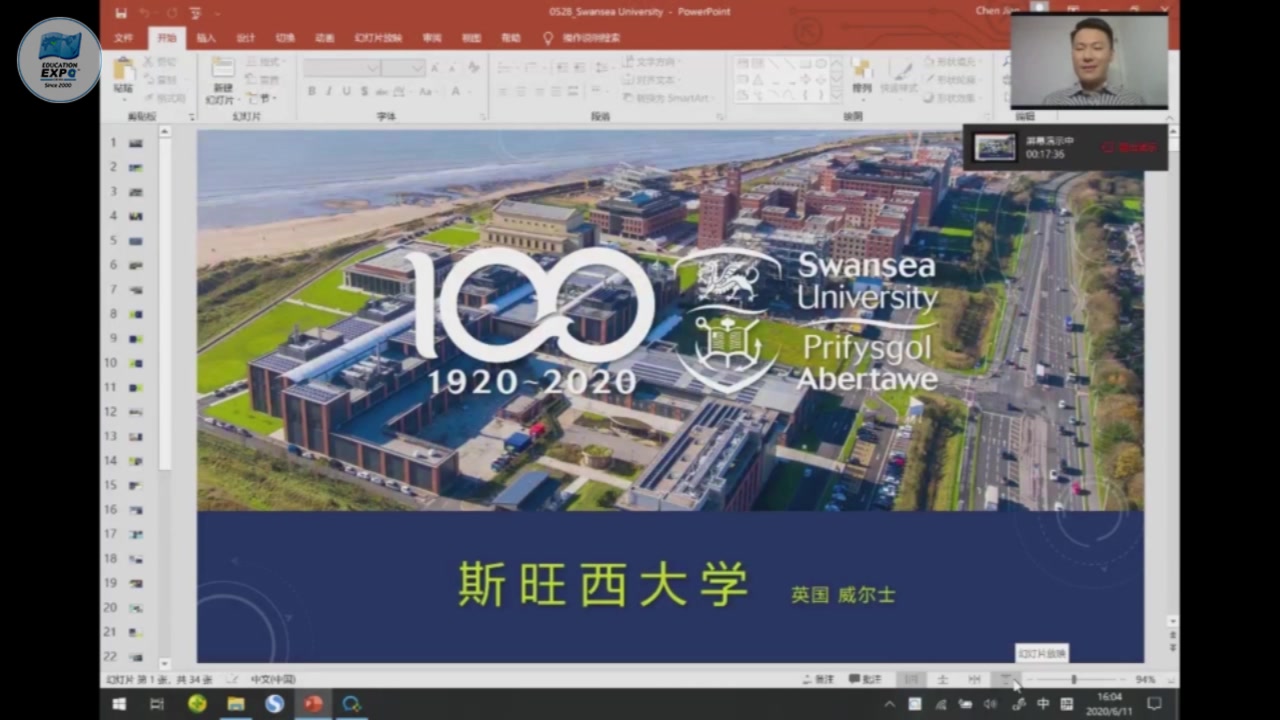Click the 94% zoom level text
Image resolution: width=1280 pixels, height=720 pixels.
[x=1145, y=680]
